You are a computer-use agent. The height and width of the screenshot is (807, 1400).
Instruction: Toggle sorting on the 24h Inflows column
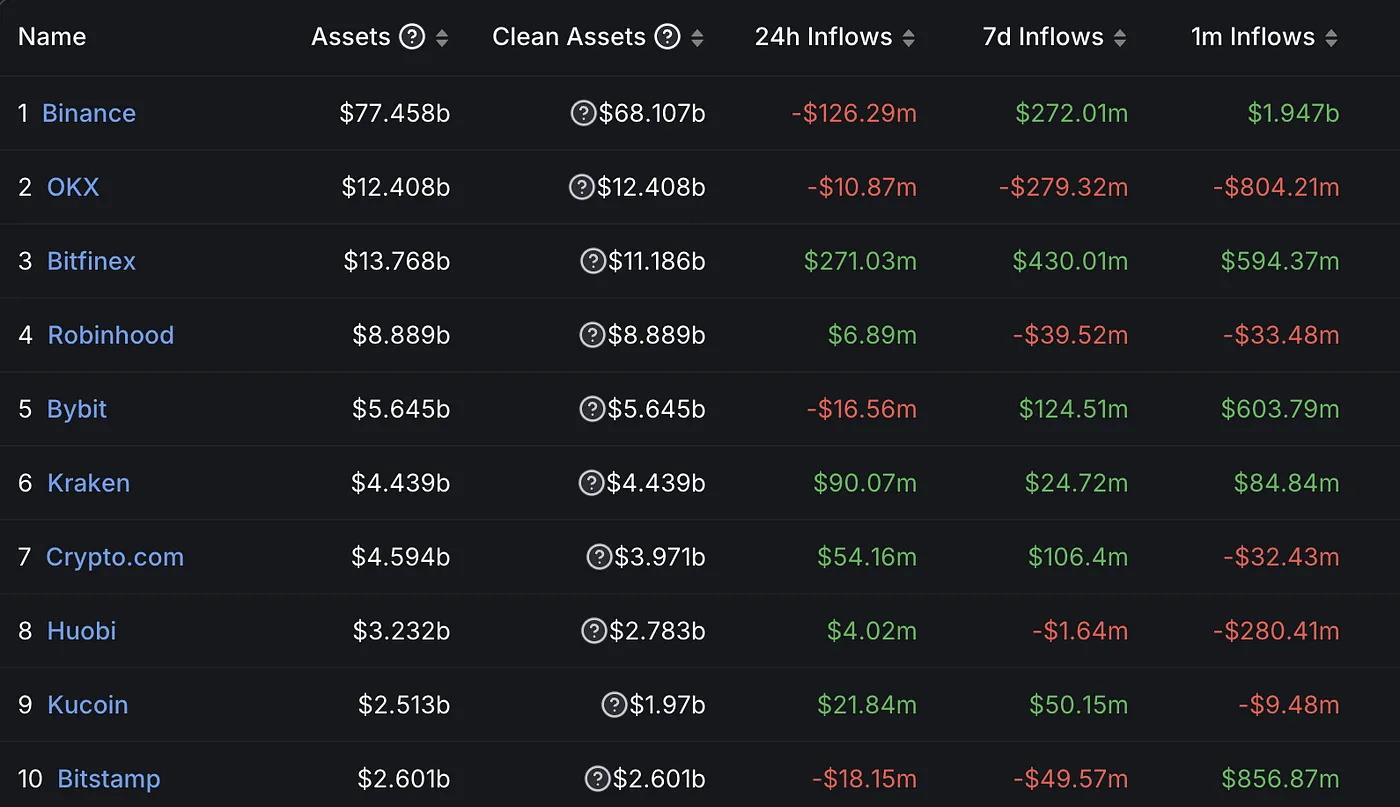click(x=909, y=36)
